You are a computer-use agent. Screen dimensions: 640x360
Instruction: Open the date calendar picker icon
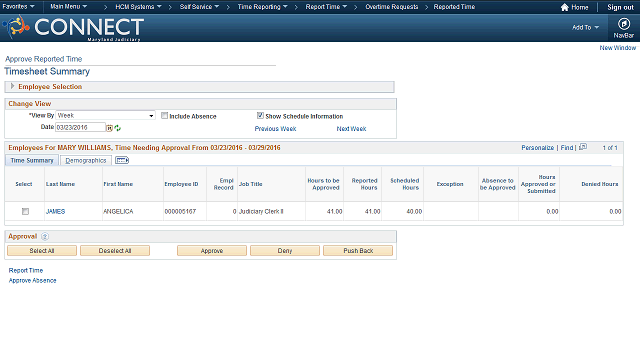click(x=109, y=128)
